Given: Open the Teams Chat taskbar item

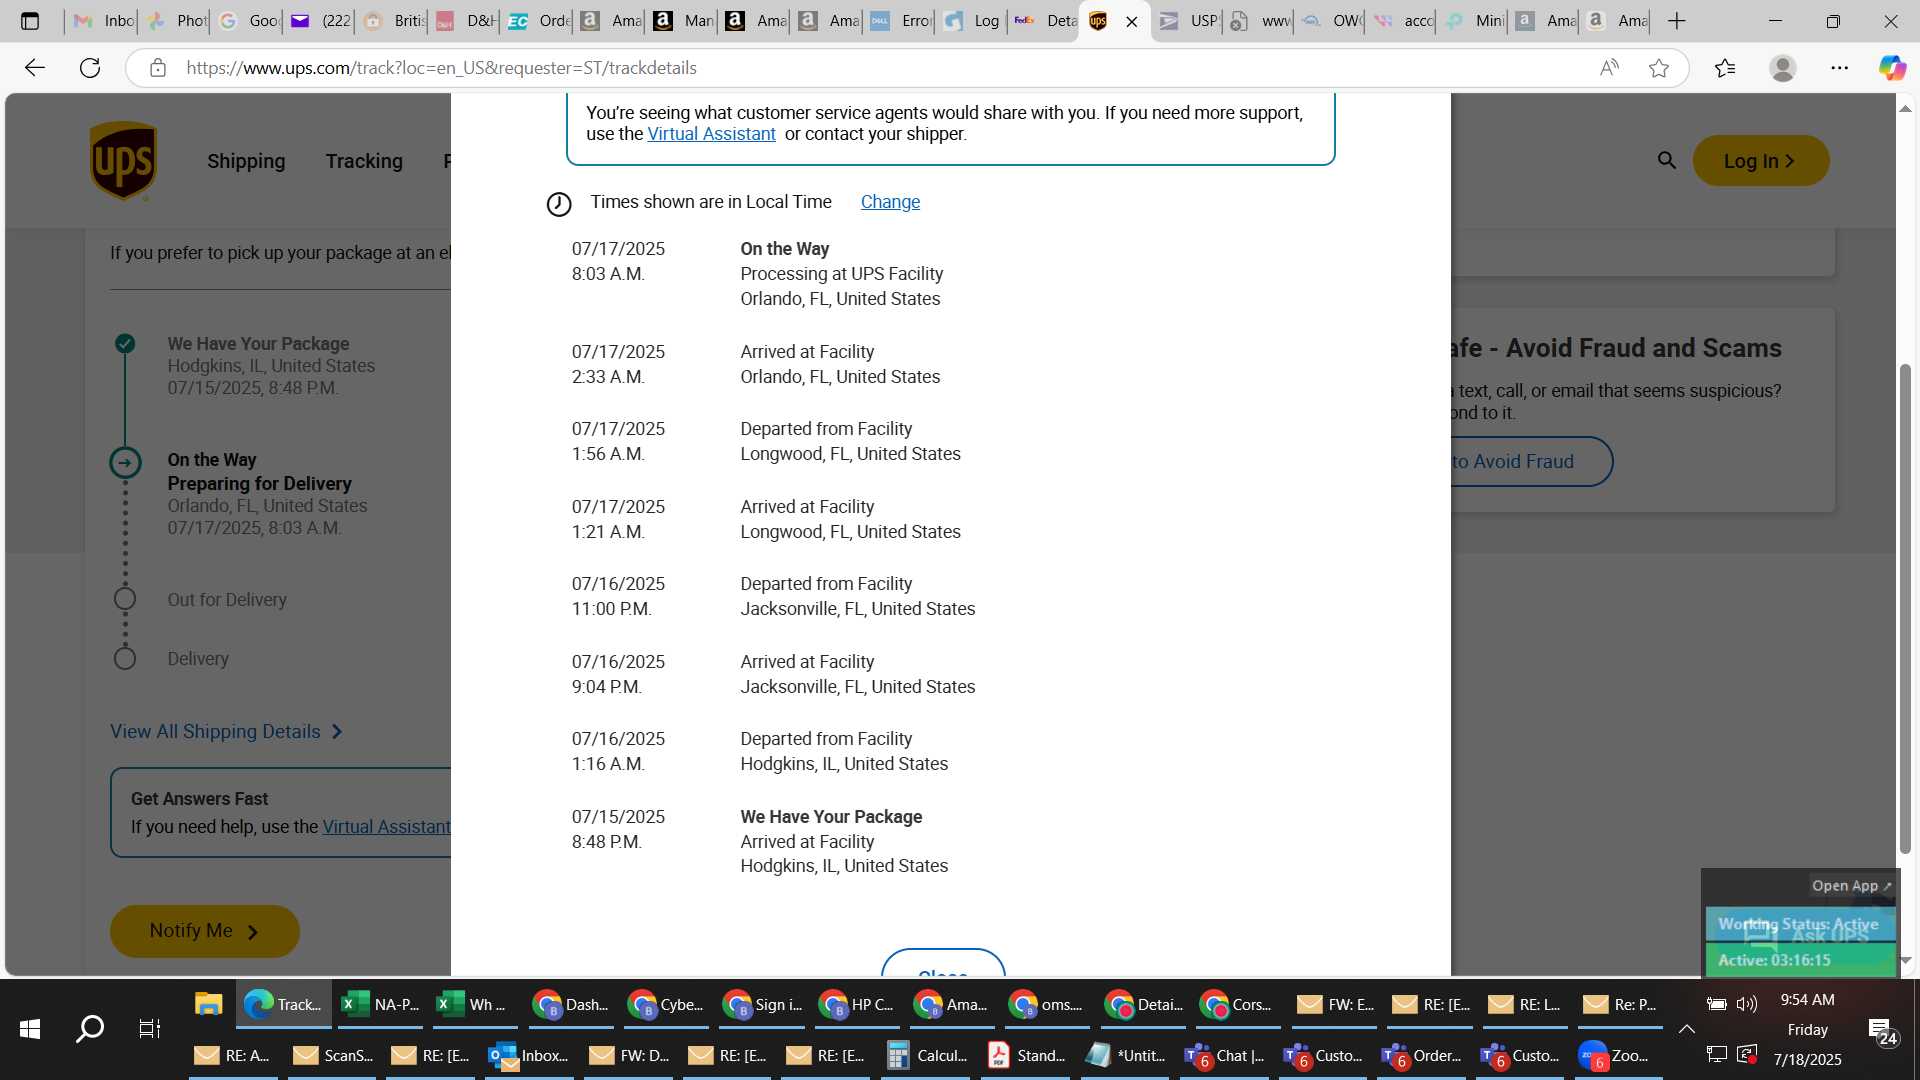Looking at the screenshot, I should (1225, 1055).
